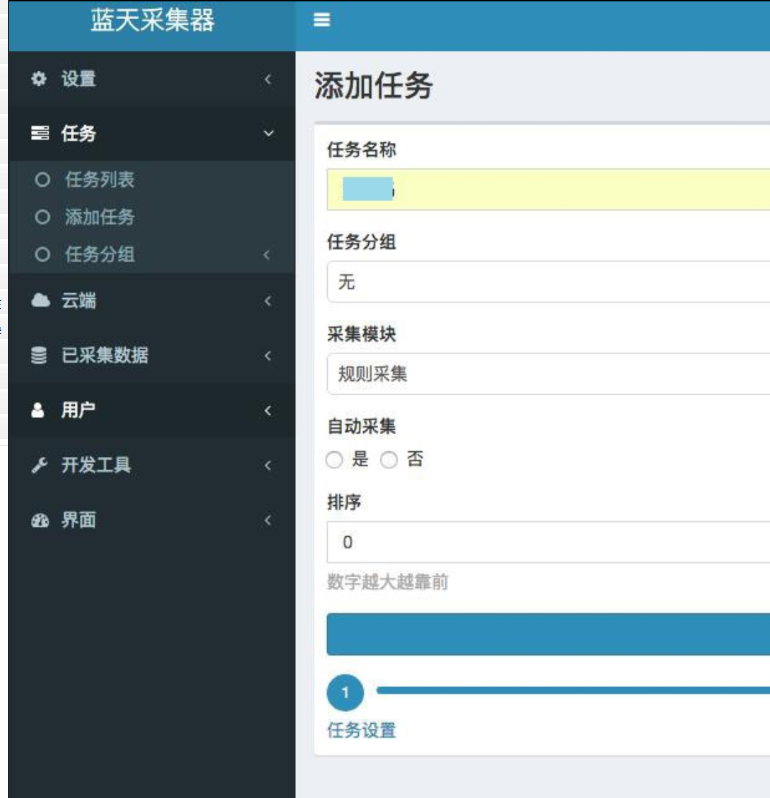This screenshot has width=770, height=798.
Task: Click the 排序 number input field
Action: pos(548,542)
